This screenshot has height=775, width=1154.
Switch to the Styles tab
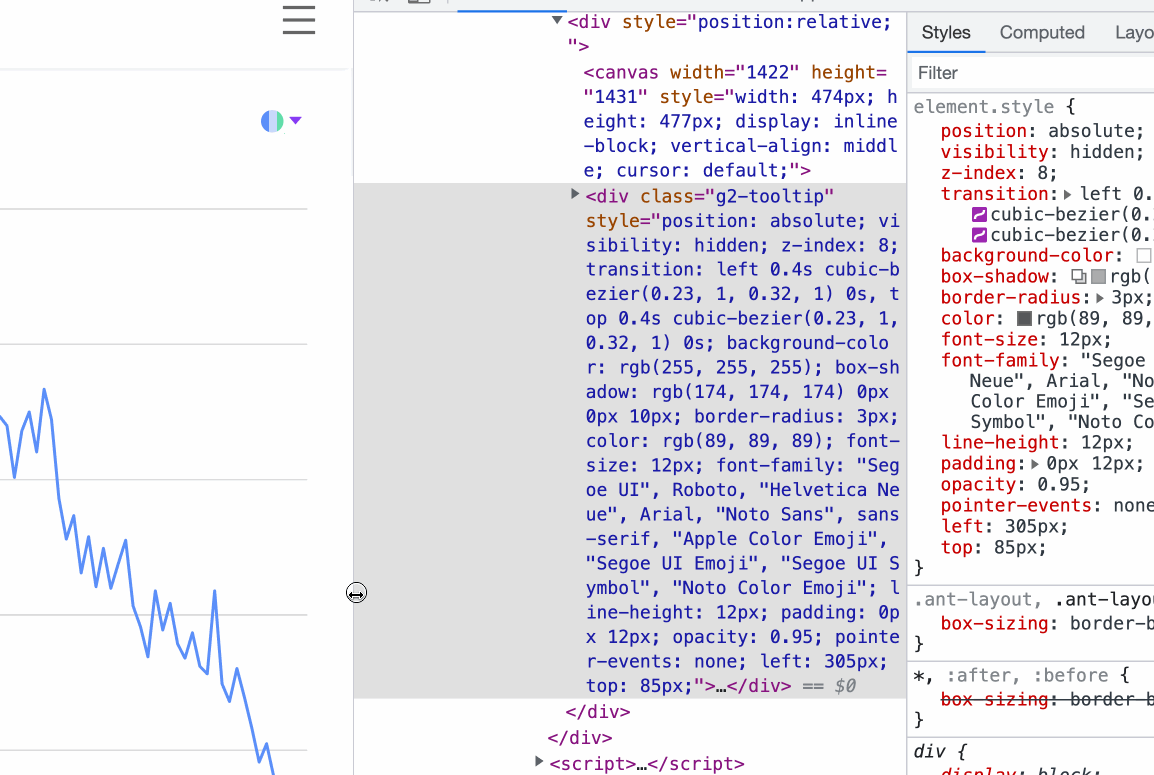pyautogui.click(x=946, y=32)
